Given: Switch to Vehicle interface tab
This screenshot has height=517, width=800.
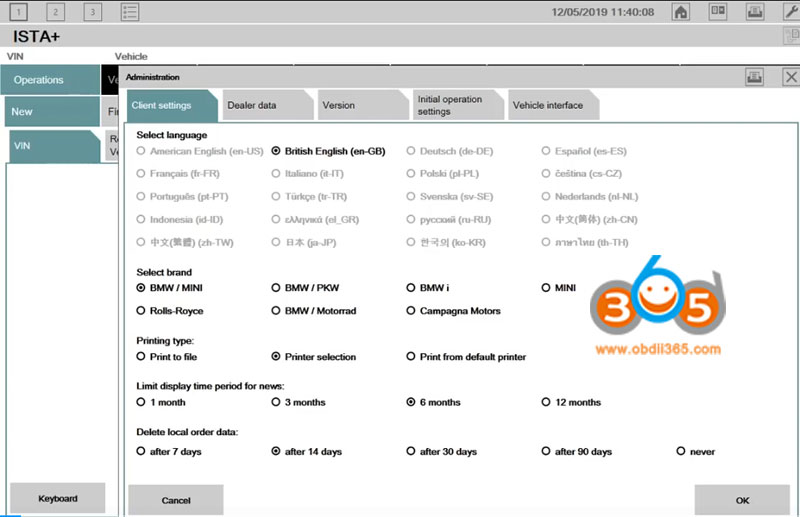Looking at the screenshot, I should pyautogui.click(x=554, y=106).
